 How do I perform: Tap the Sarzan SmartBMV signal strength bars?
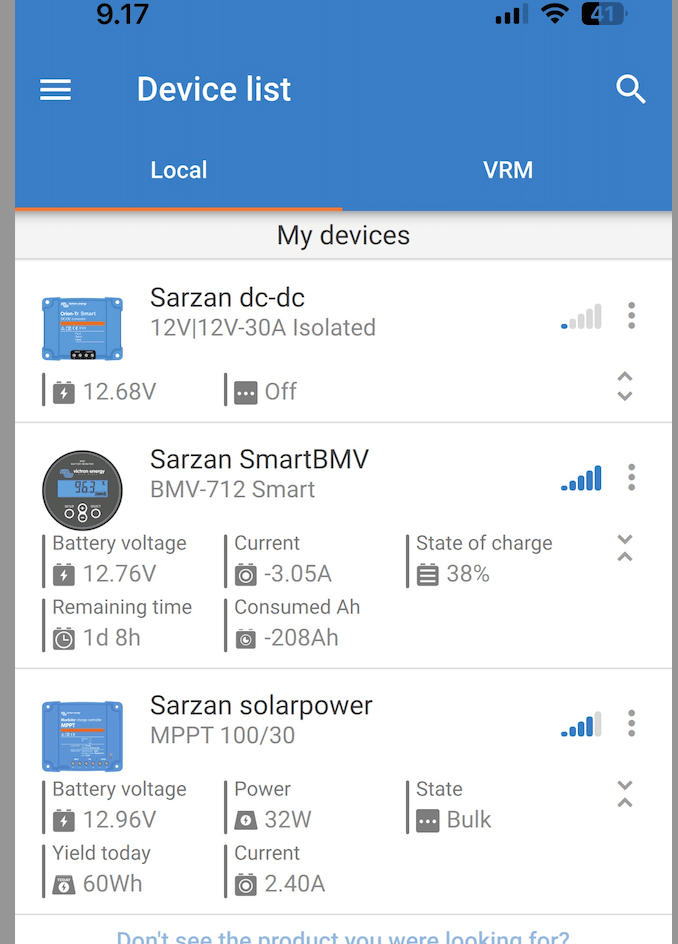coord(581,479)
